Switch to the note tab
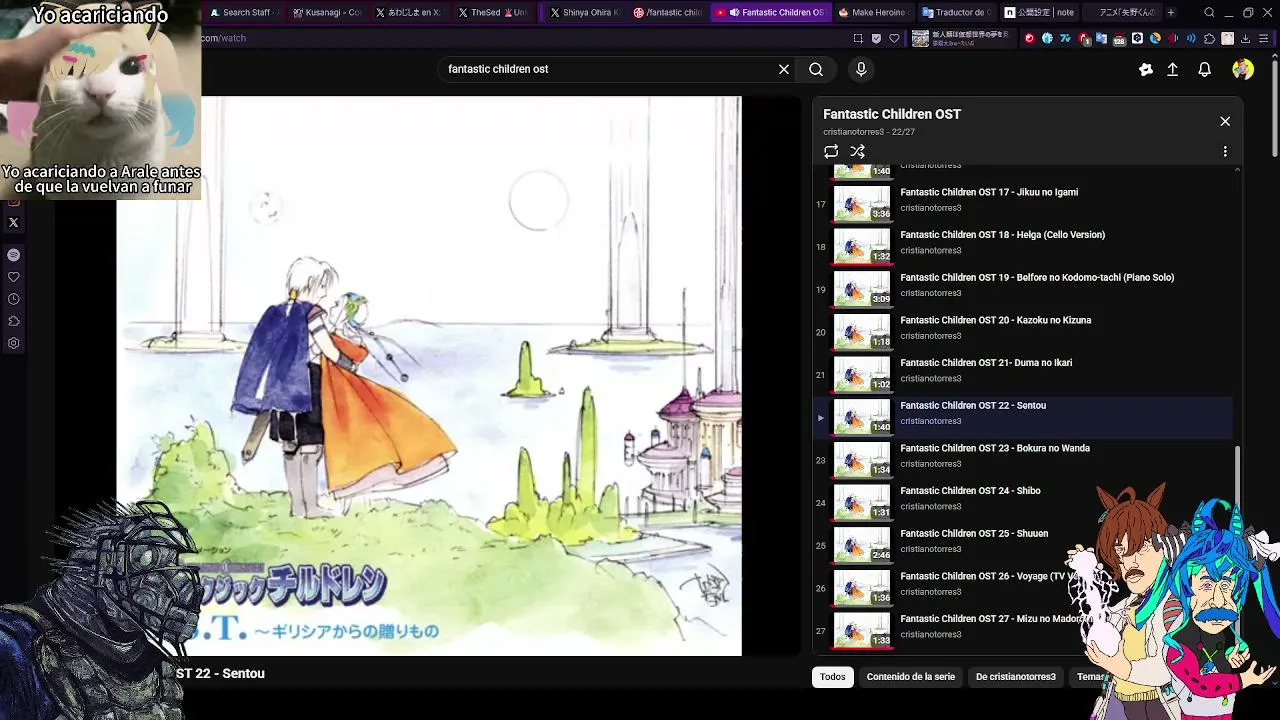The width and height of the screenshot is (1280, 720). click(1039, 12)
